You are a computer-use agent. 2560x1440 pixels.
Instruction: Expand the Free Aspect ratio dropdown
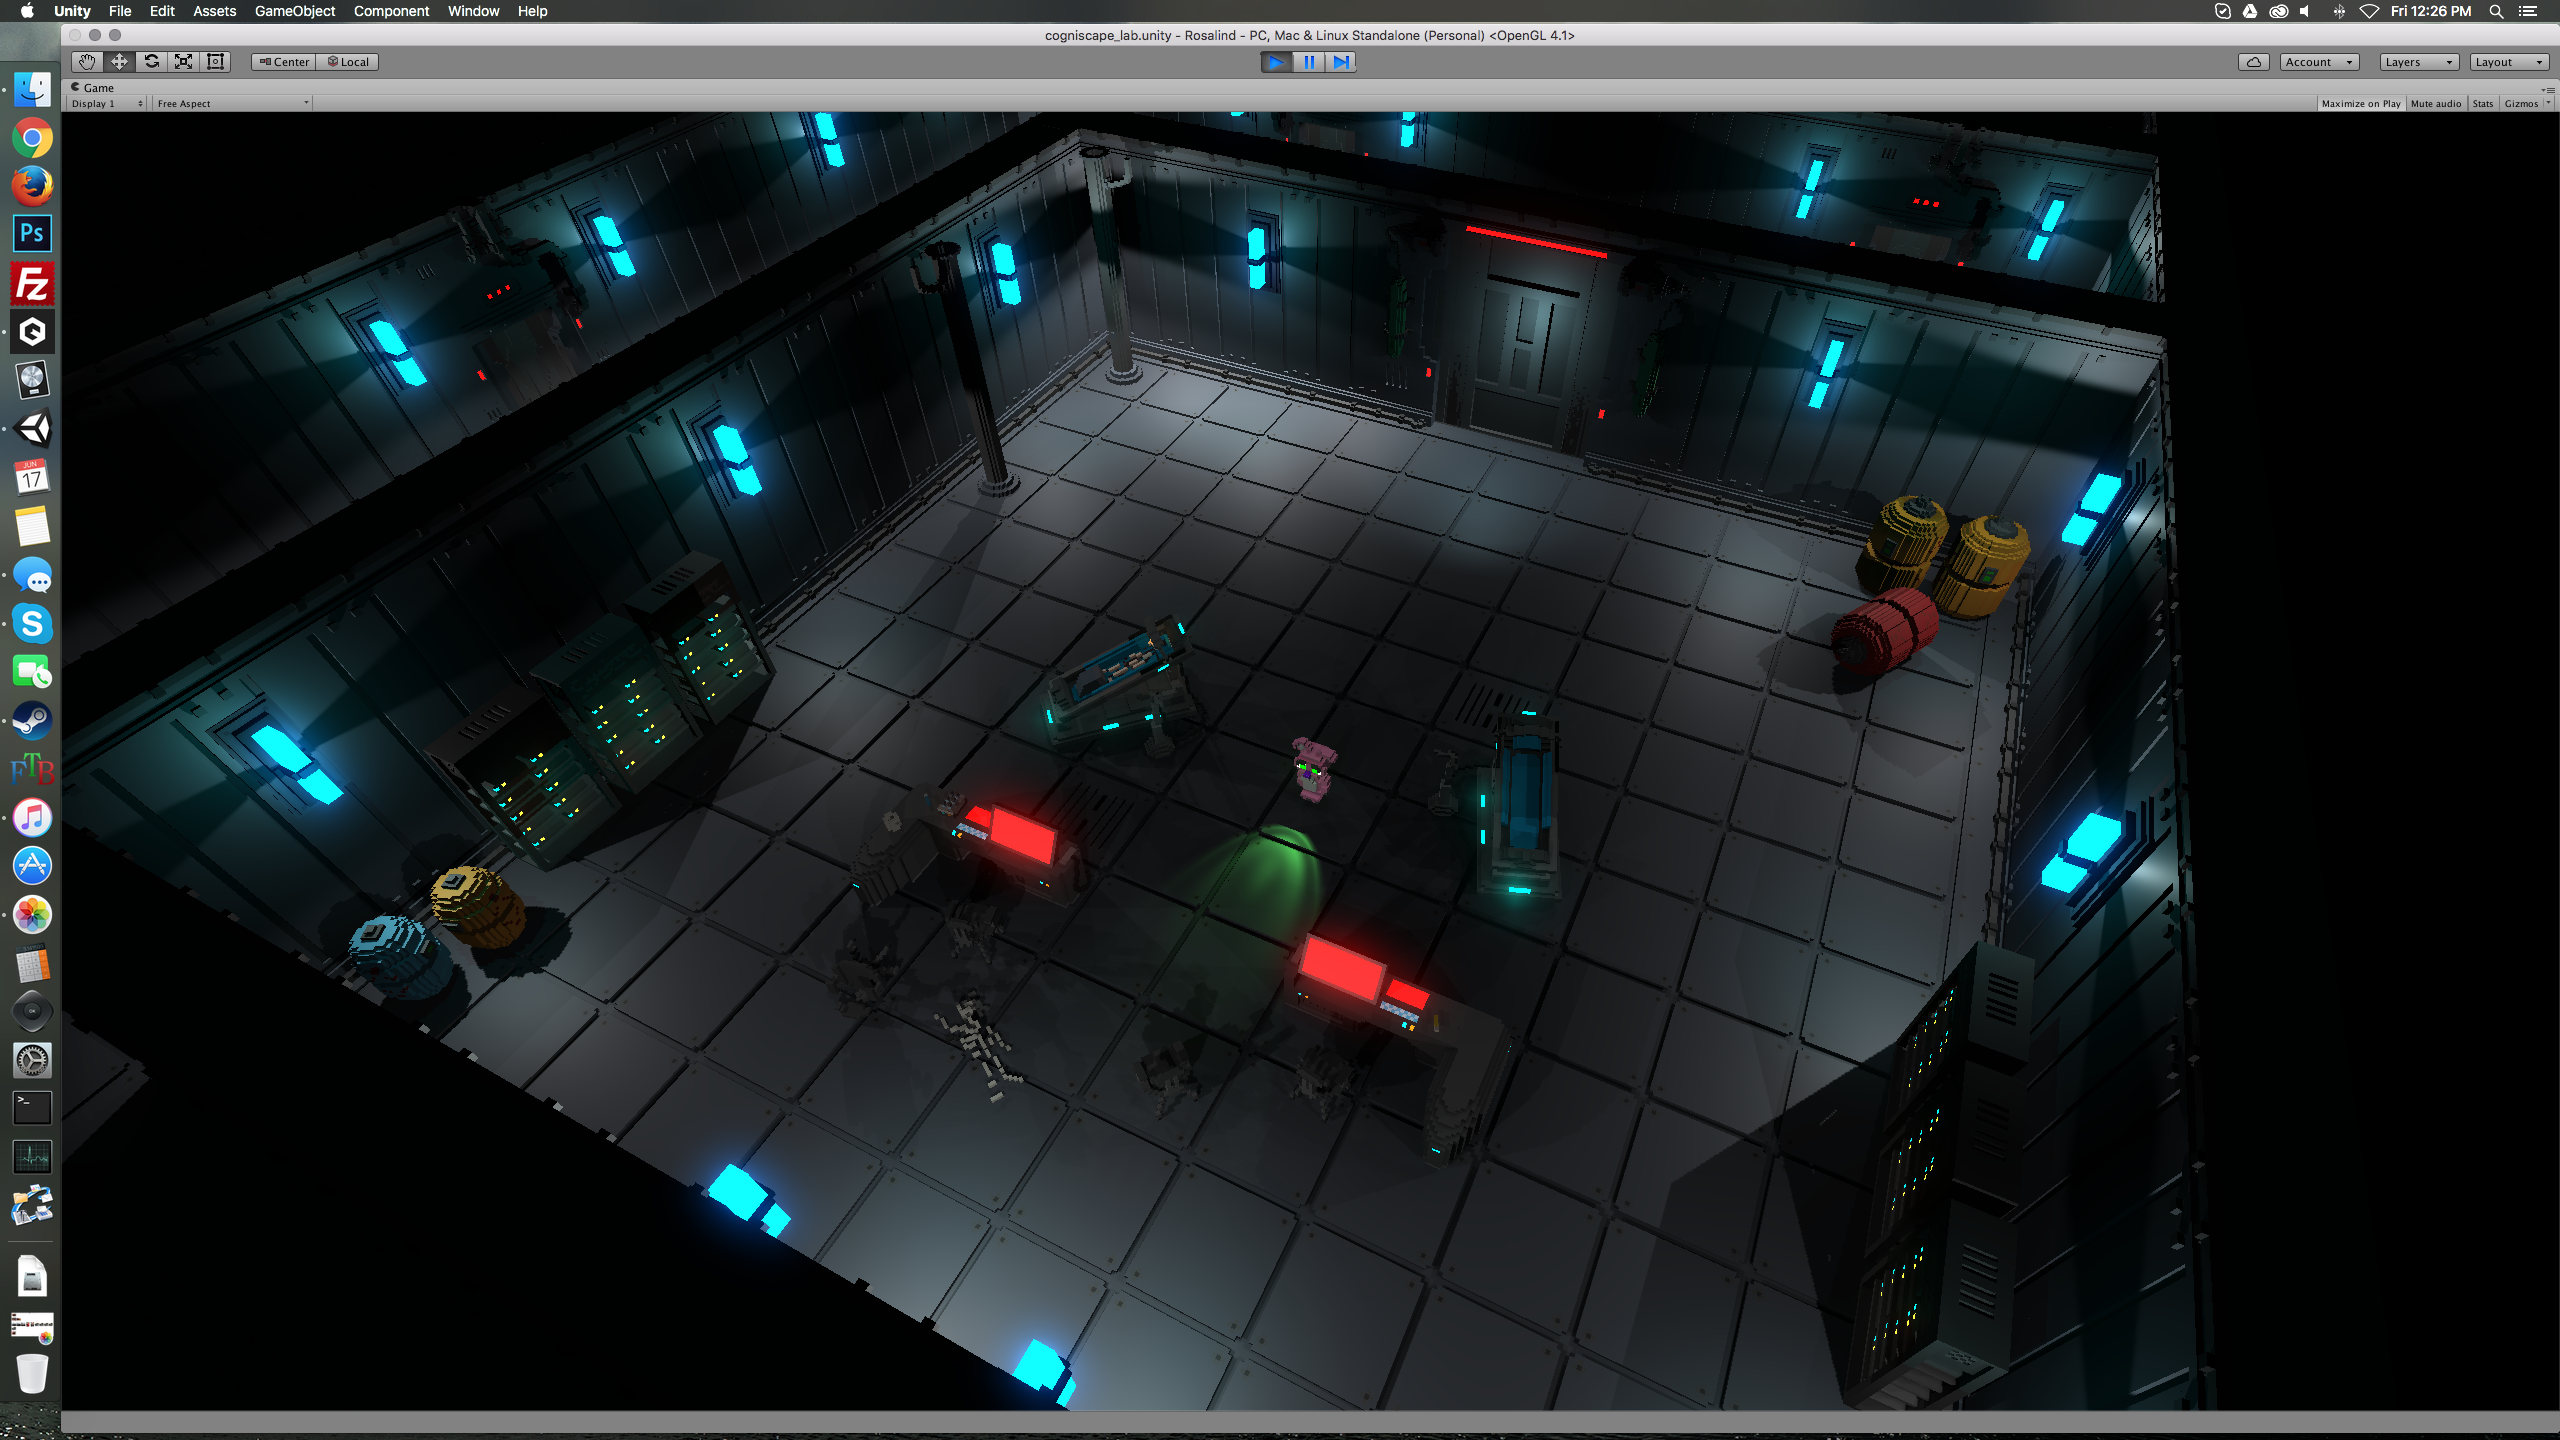(232, 104)
